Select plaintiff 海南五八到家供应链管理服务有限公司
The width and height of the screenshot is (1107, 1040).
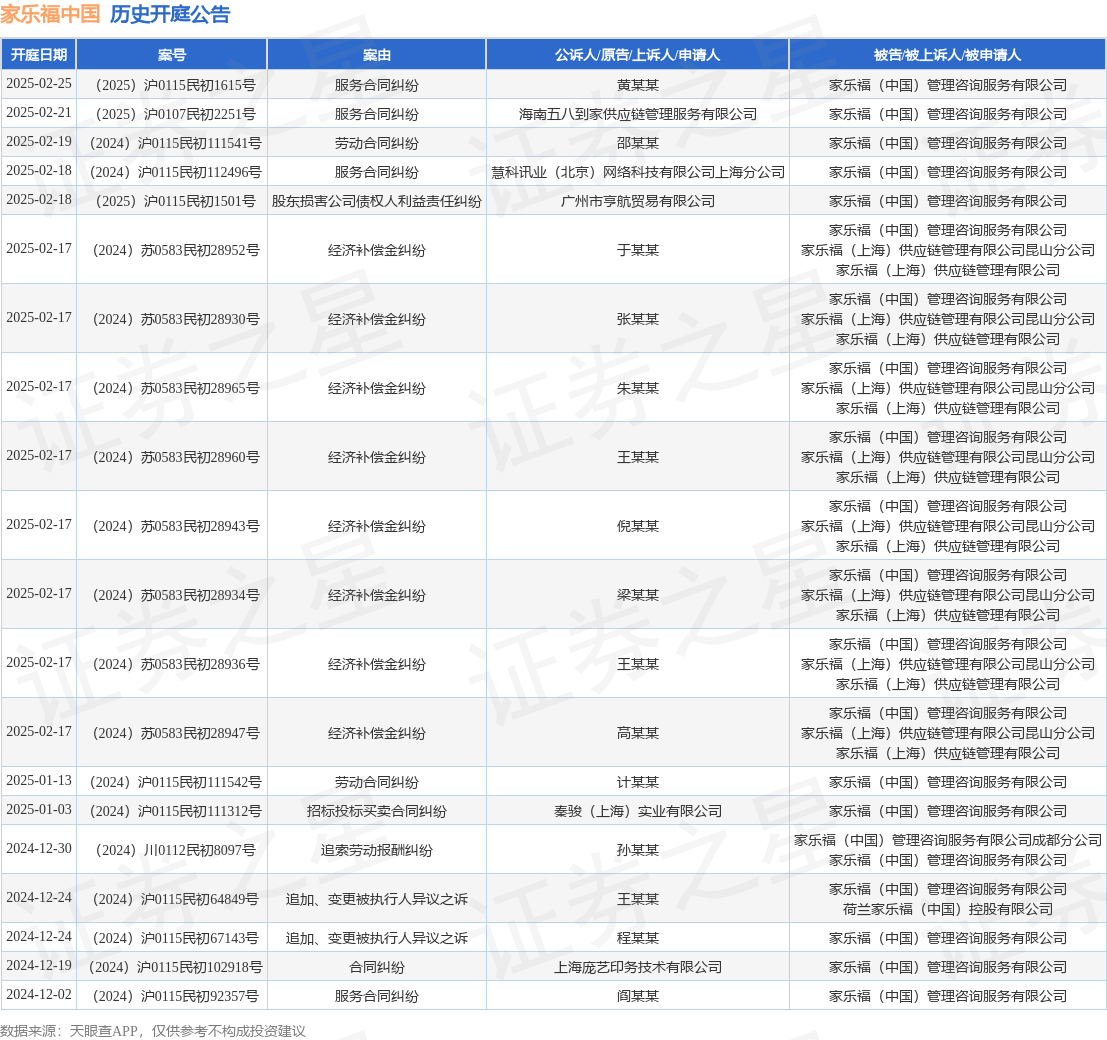637,114
